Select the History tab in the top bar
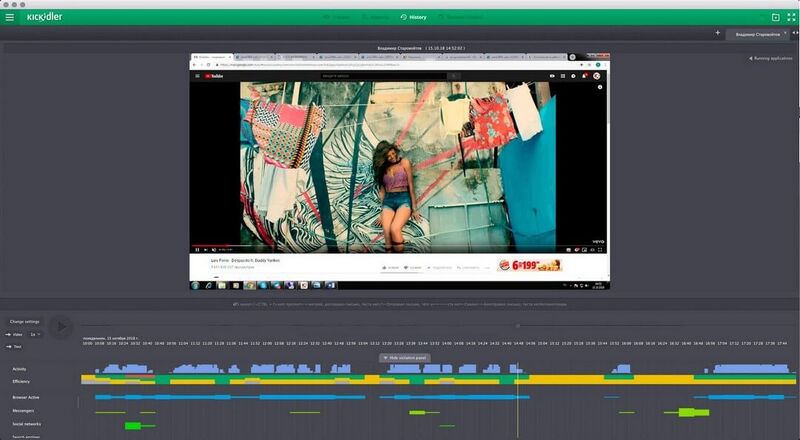The width and height of the screenshot is (800, 440). (x=413, y=17)
